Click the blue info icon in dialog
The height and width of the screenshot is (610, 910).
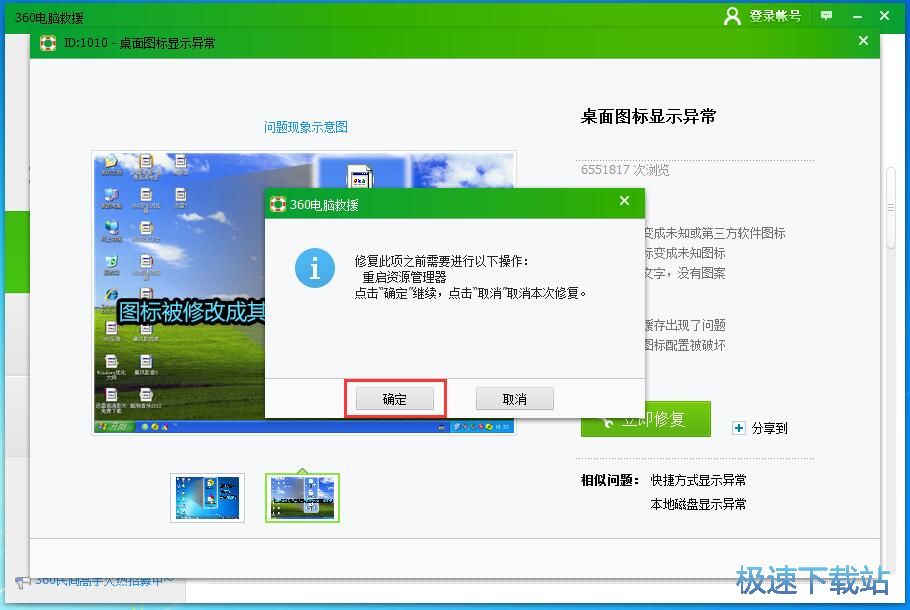[x=315, y=268]
